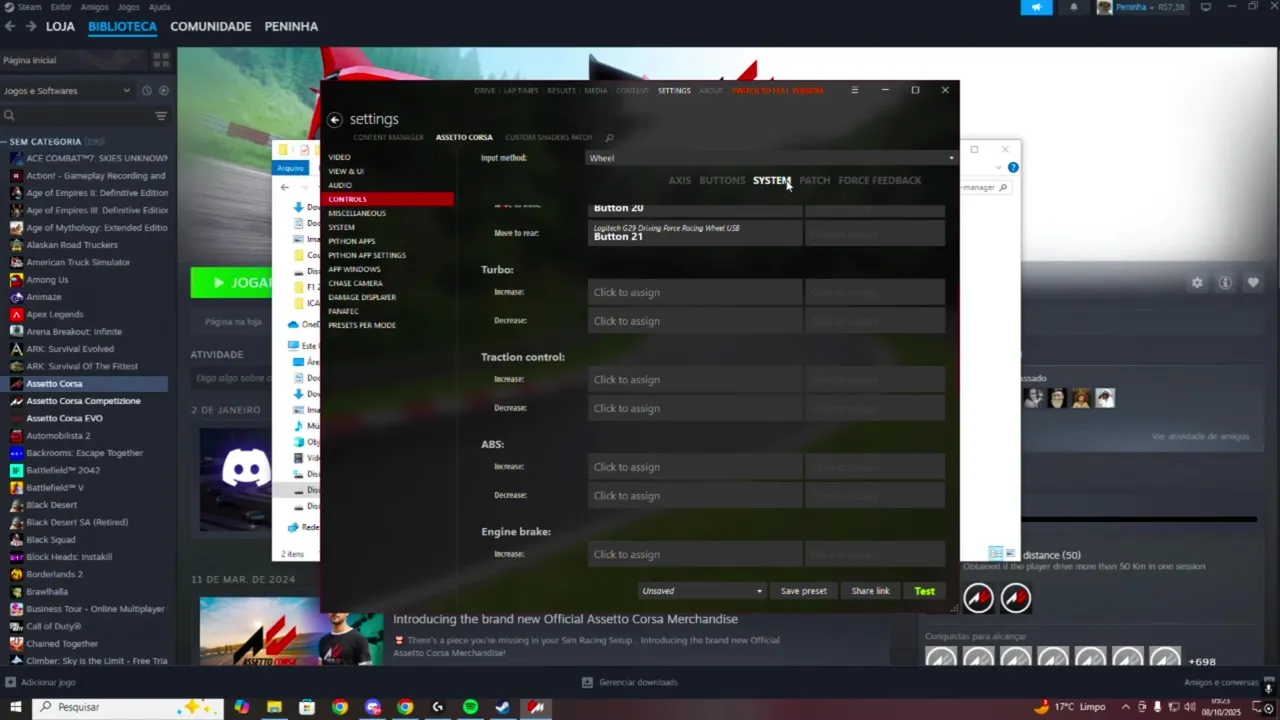Select Assetto Corsa Competizione in Steam library
The height and width of the screenshot is (720, 1280).
pos(83,401)
